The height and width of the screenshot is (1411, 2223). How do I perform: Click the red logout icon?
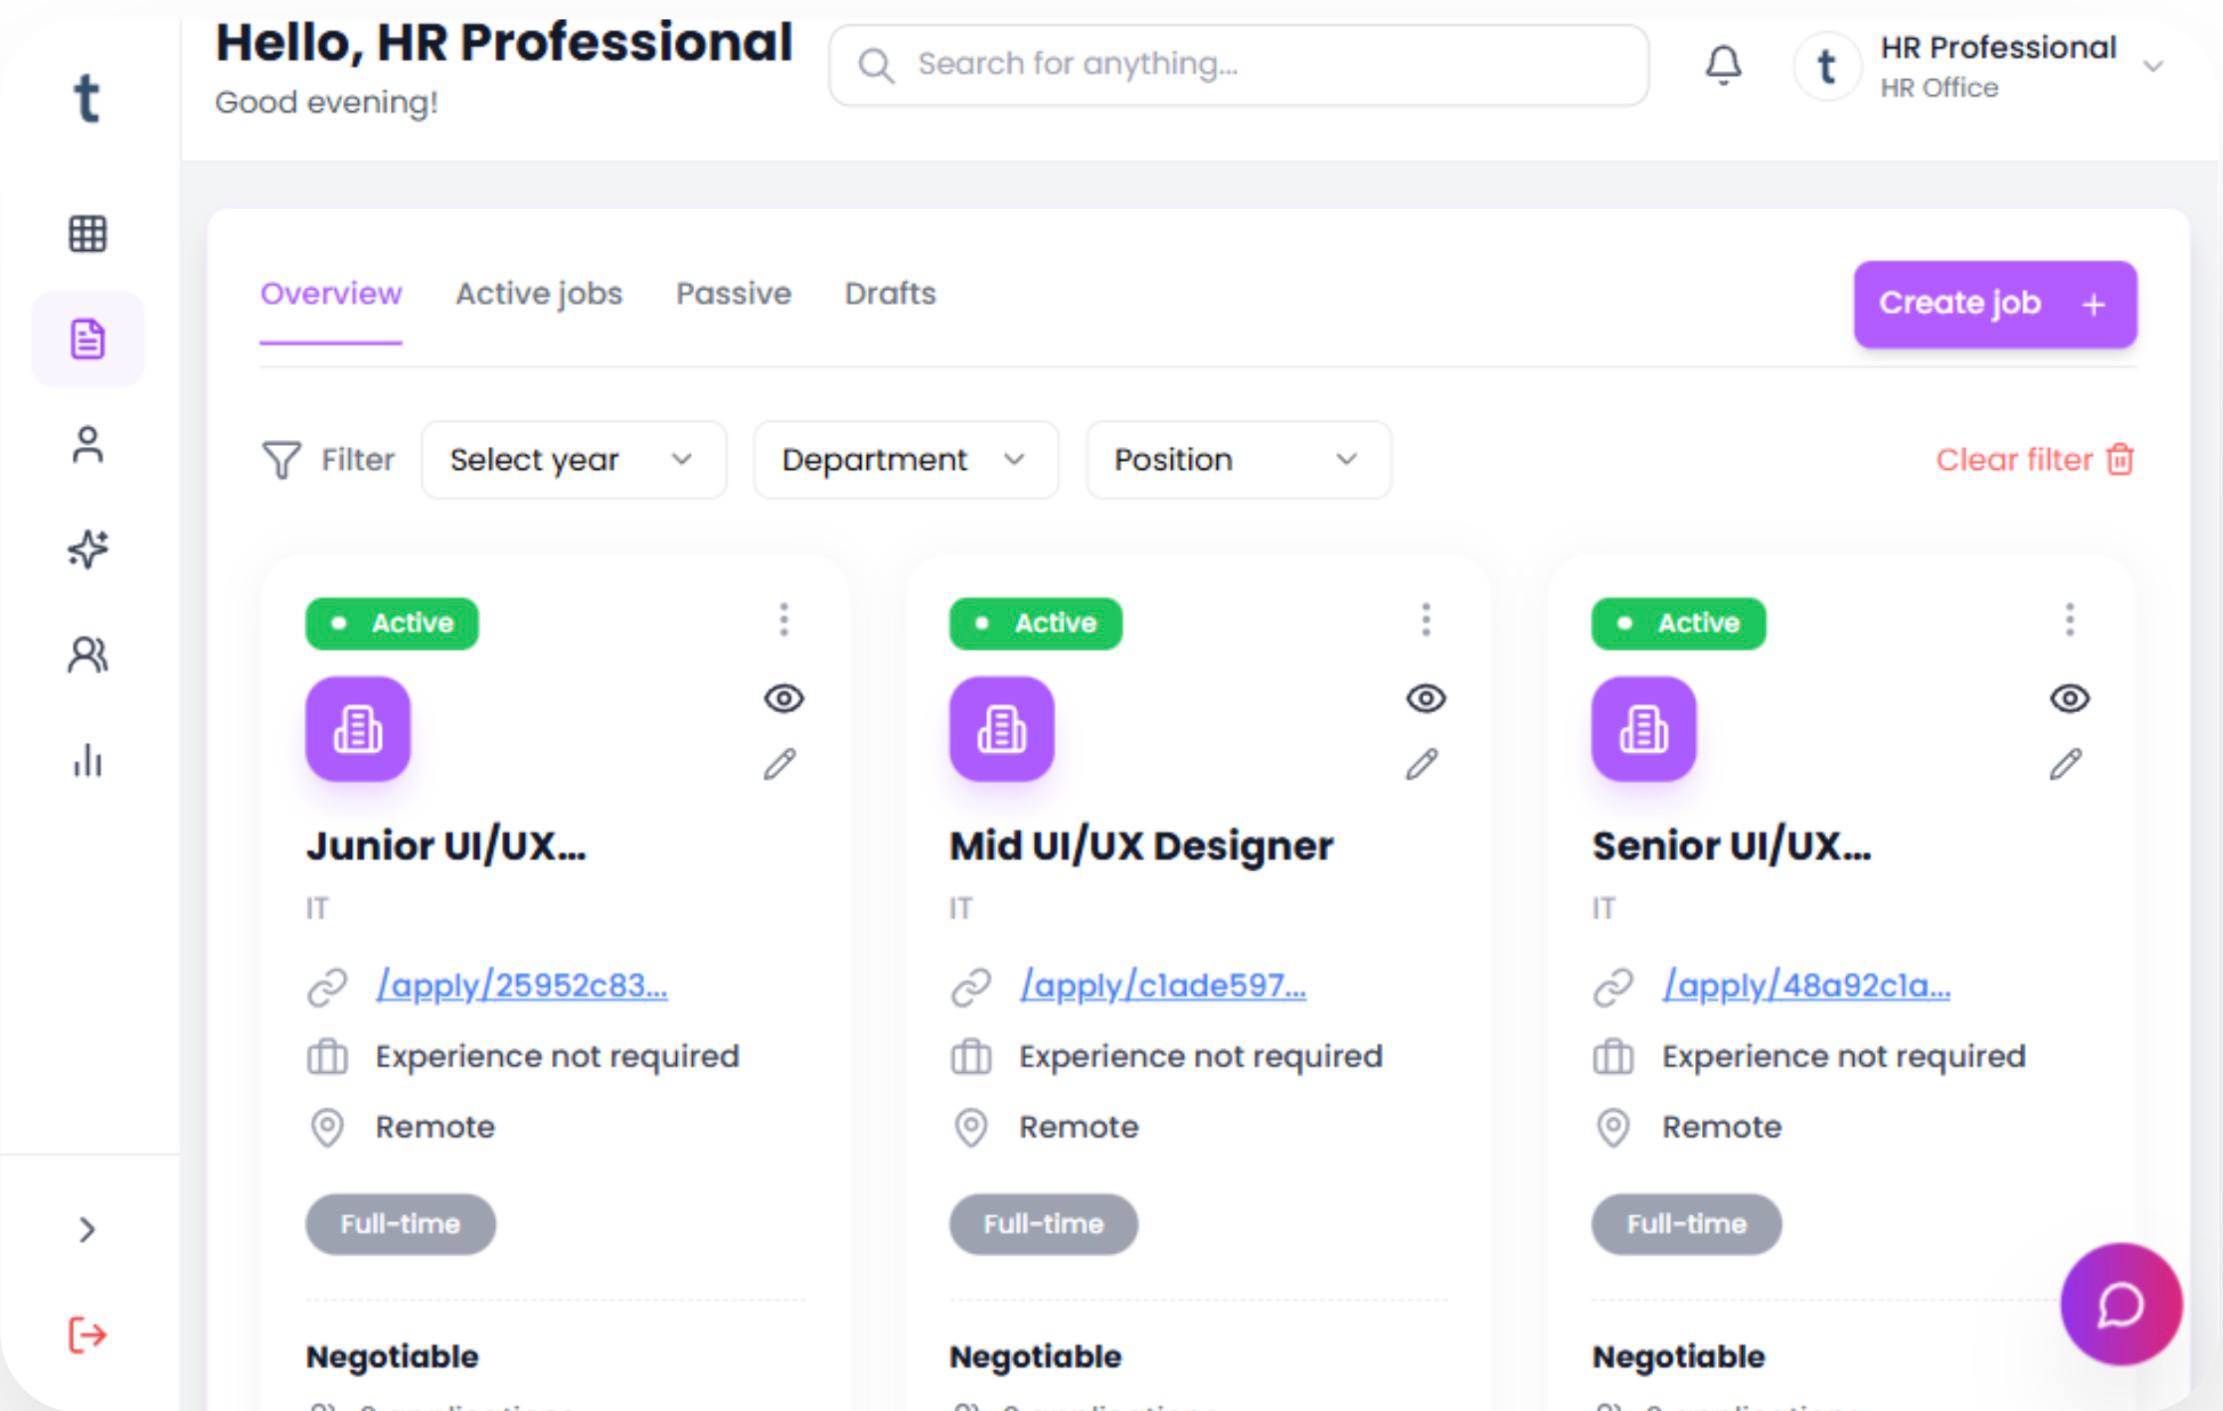coord(87,1334)
